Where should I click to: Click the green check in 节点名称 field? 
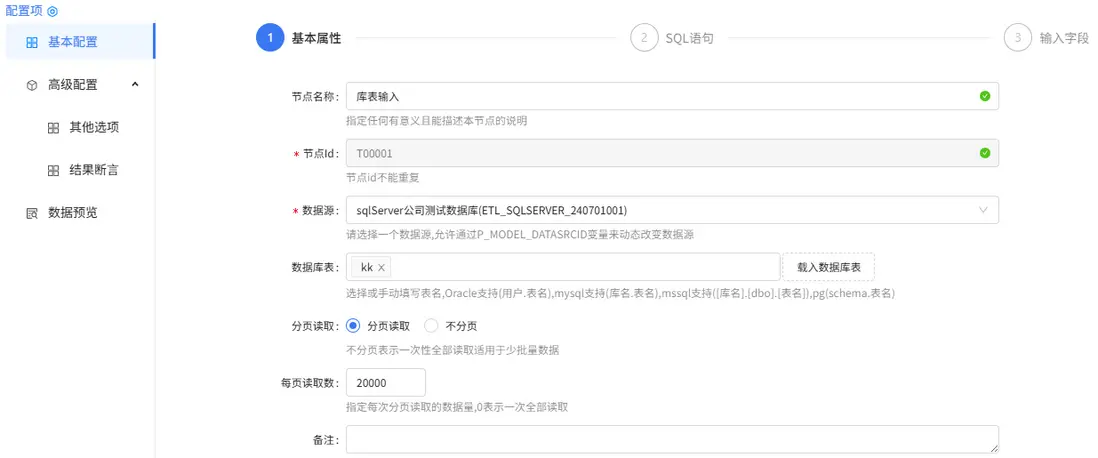[x=984, y=96]
